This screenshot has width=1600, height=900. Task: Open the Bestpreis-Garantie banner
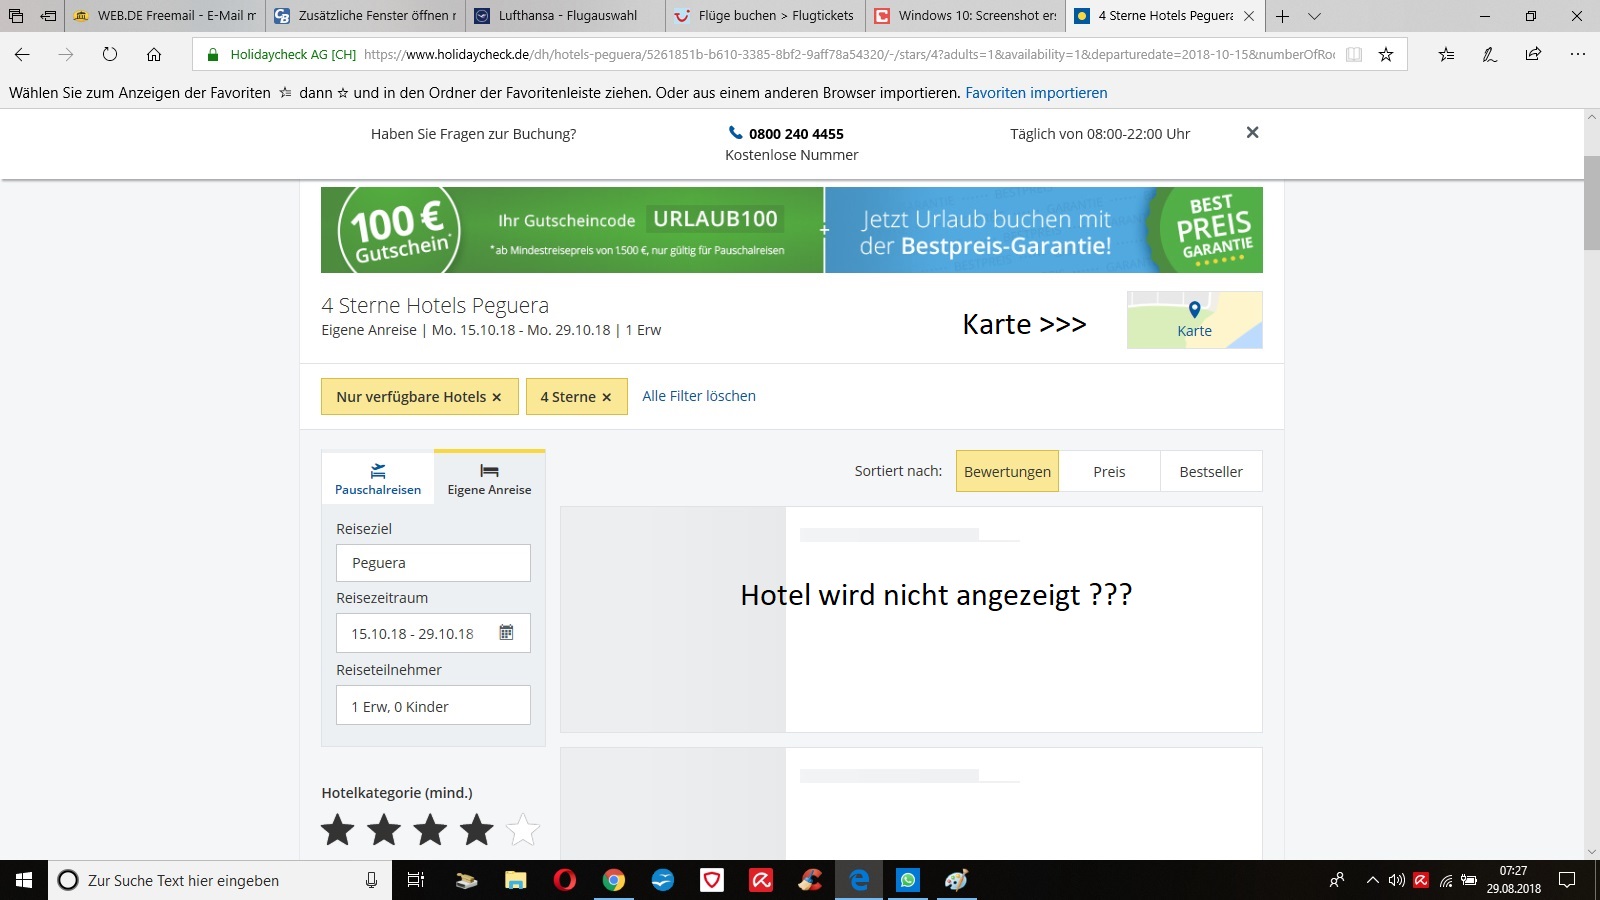1044,230
